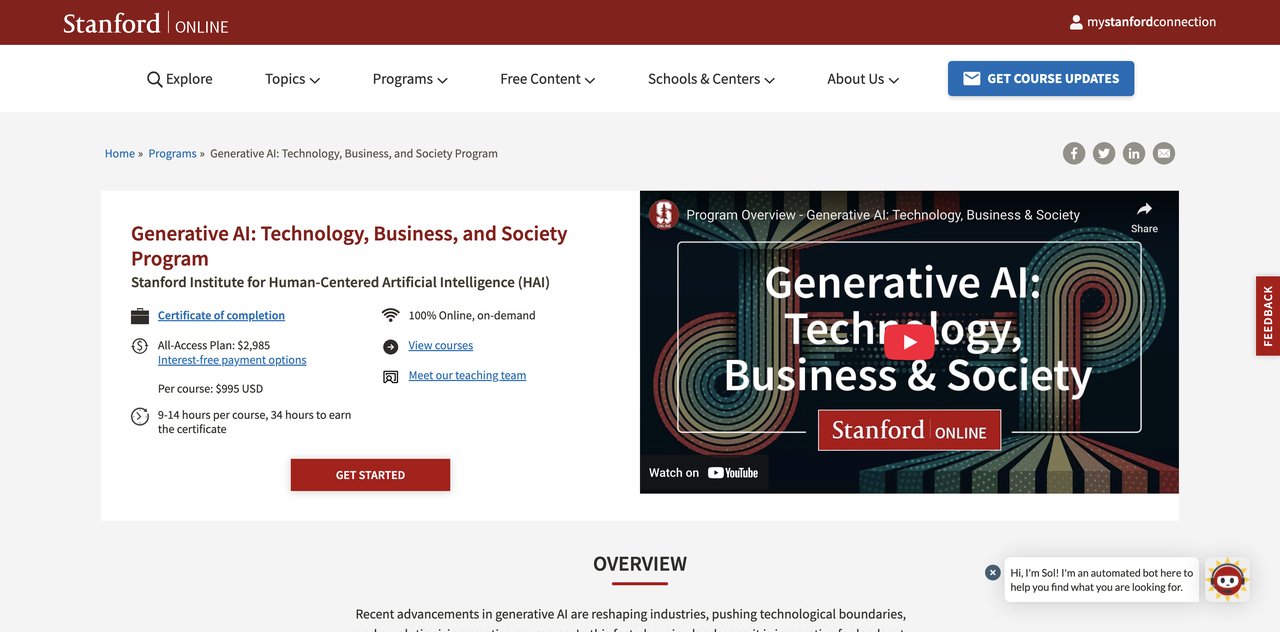Open the video title Program Overview
The height and width of the screenshot is (632, 1280).
883,215
